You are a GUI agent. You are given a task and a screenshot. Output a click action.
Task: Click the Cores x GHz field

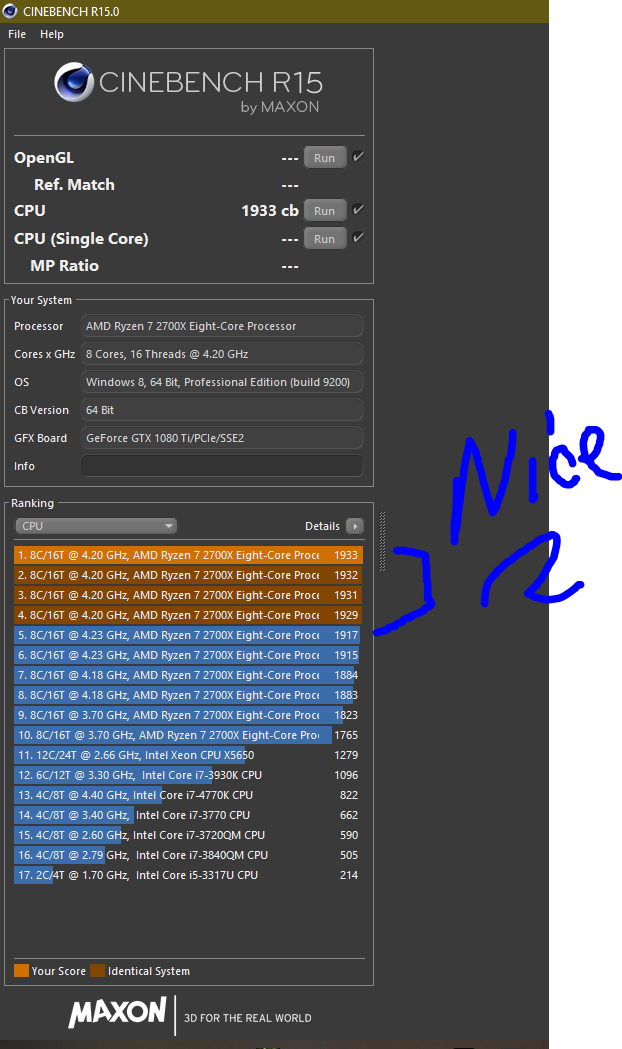[222, 355]
